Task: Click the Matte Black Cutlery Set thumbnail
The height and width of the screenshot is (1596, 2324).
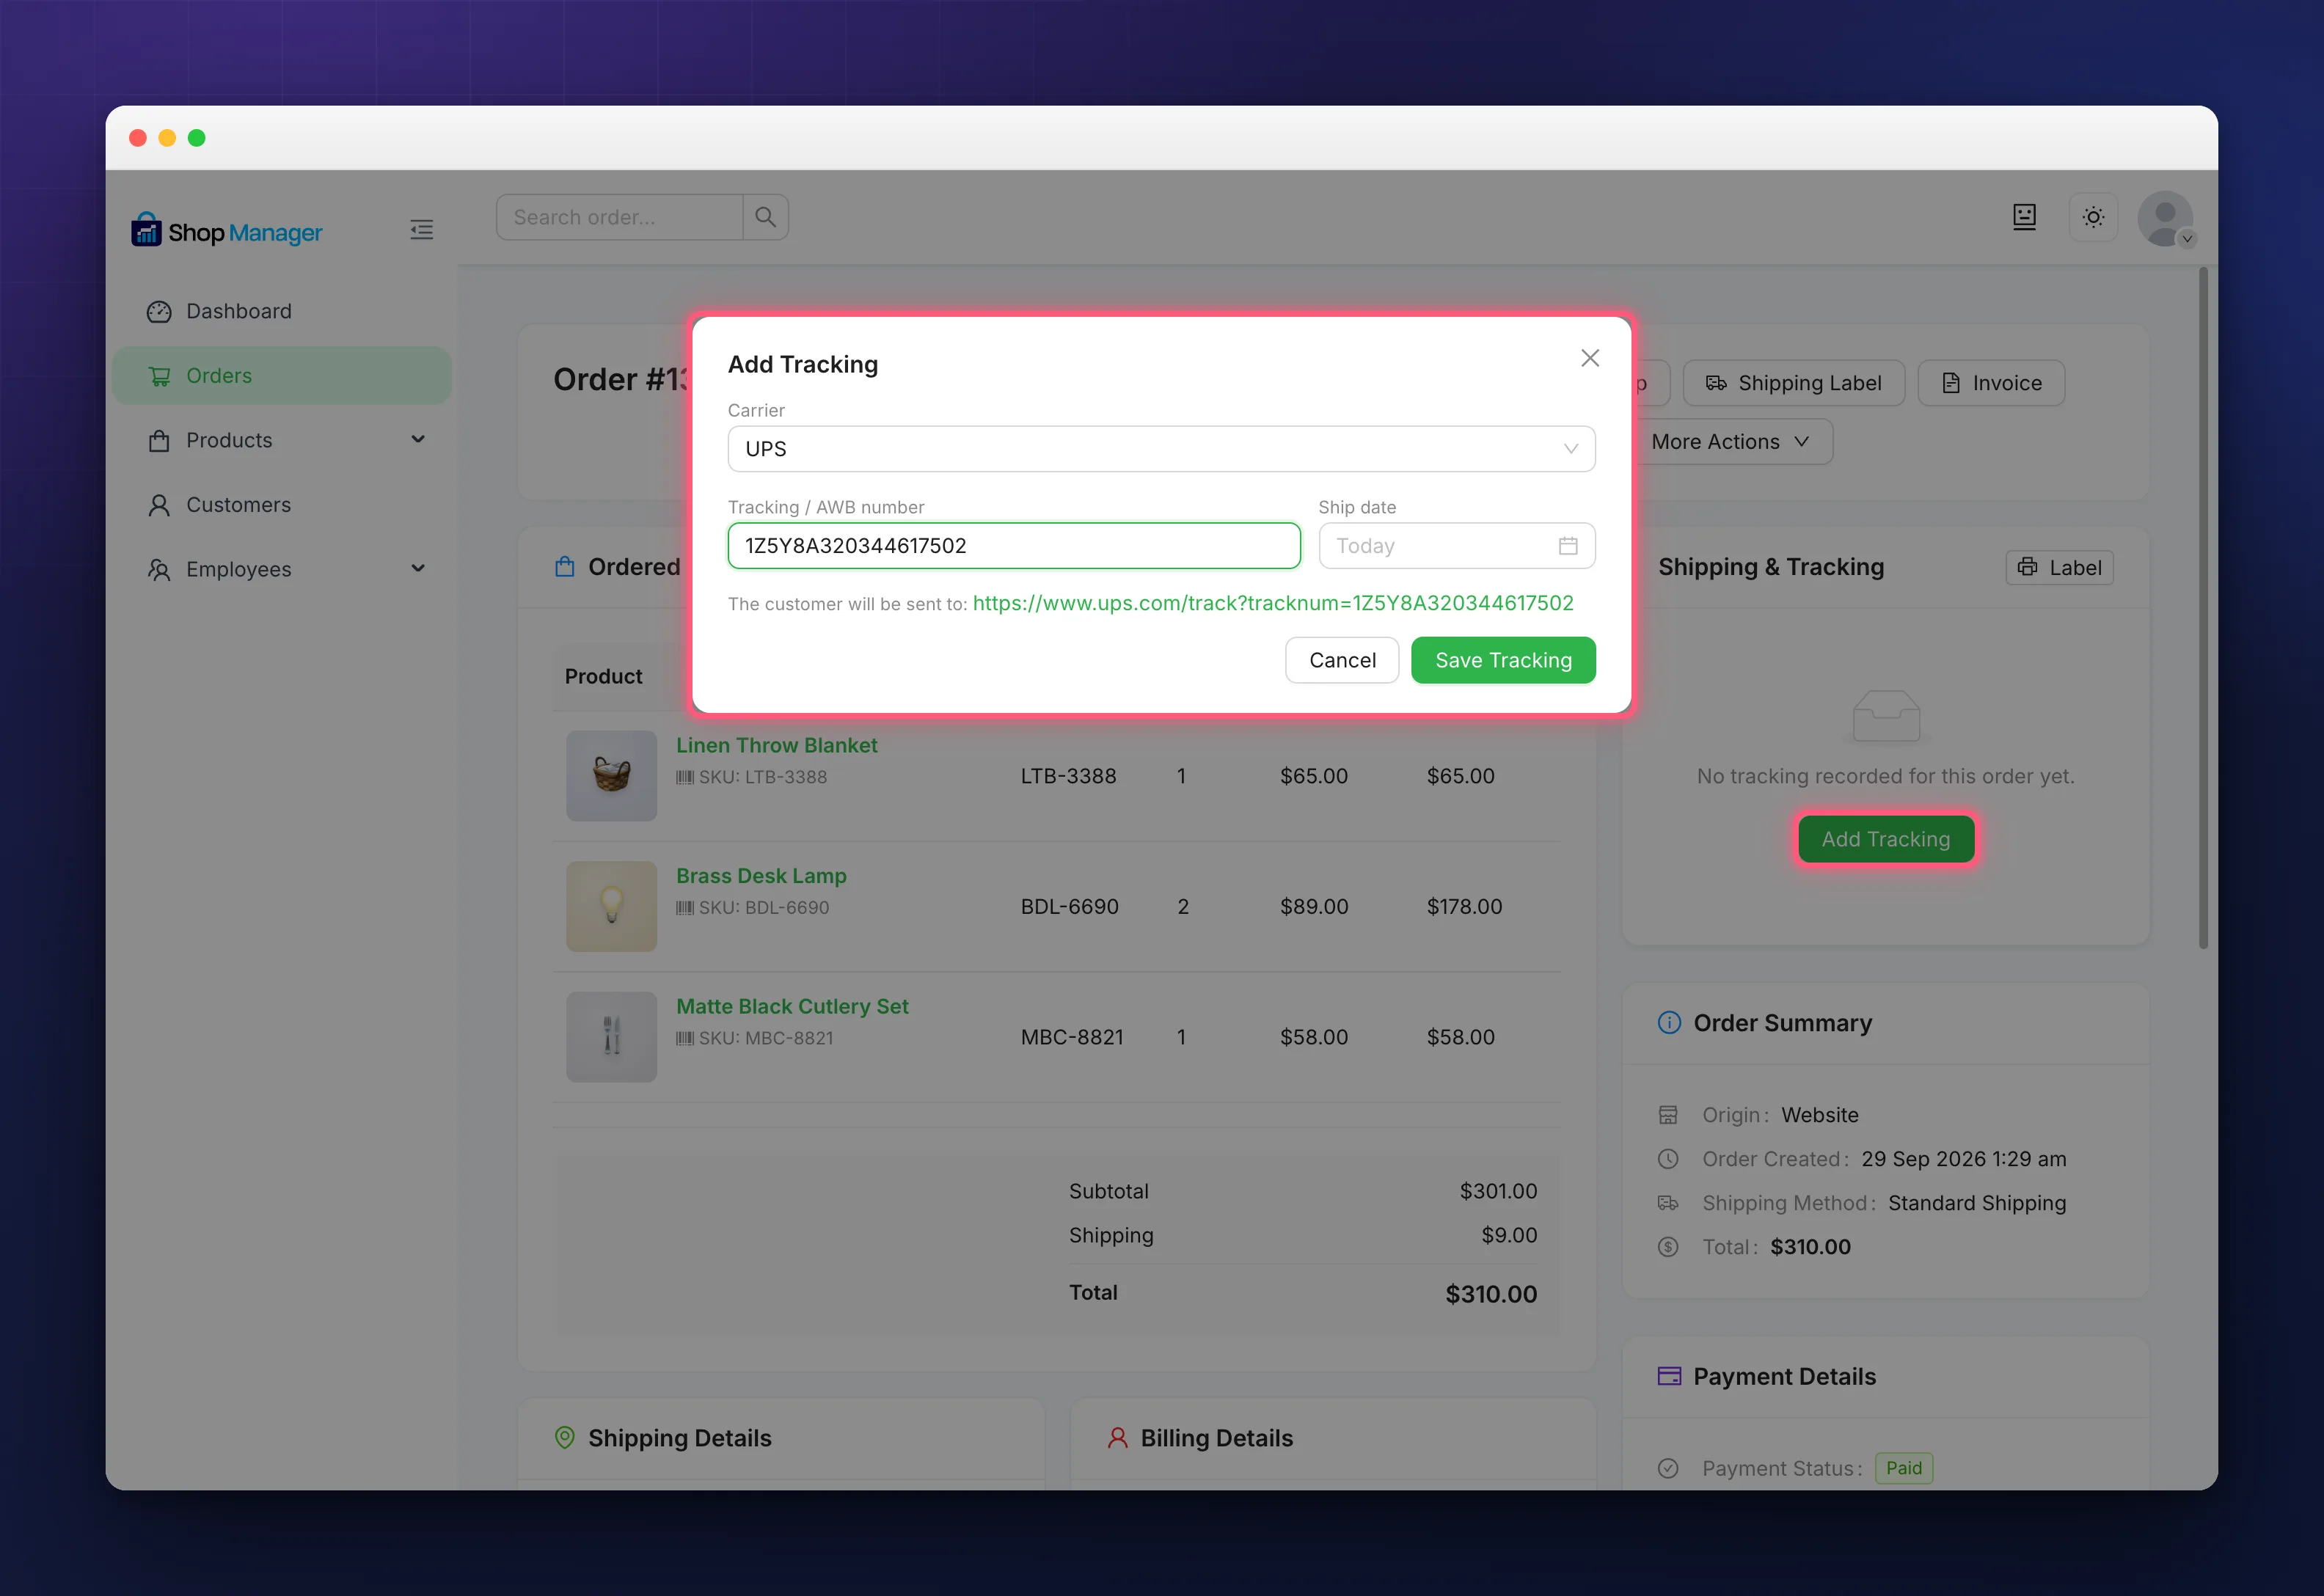Action: point(611,1037)
